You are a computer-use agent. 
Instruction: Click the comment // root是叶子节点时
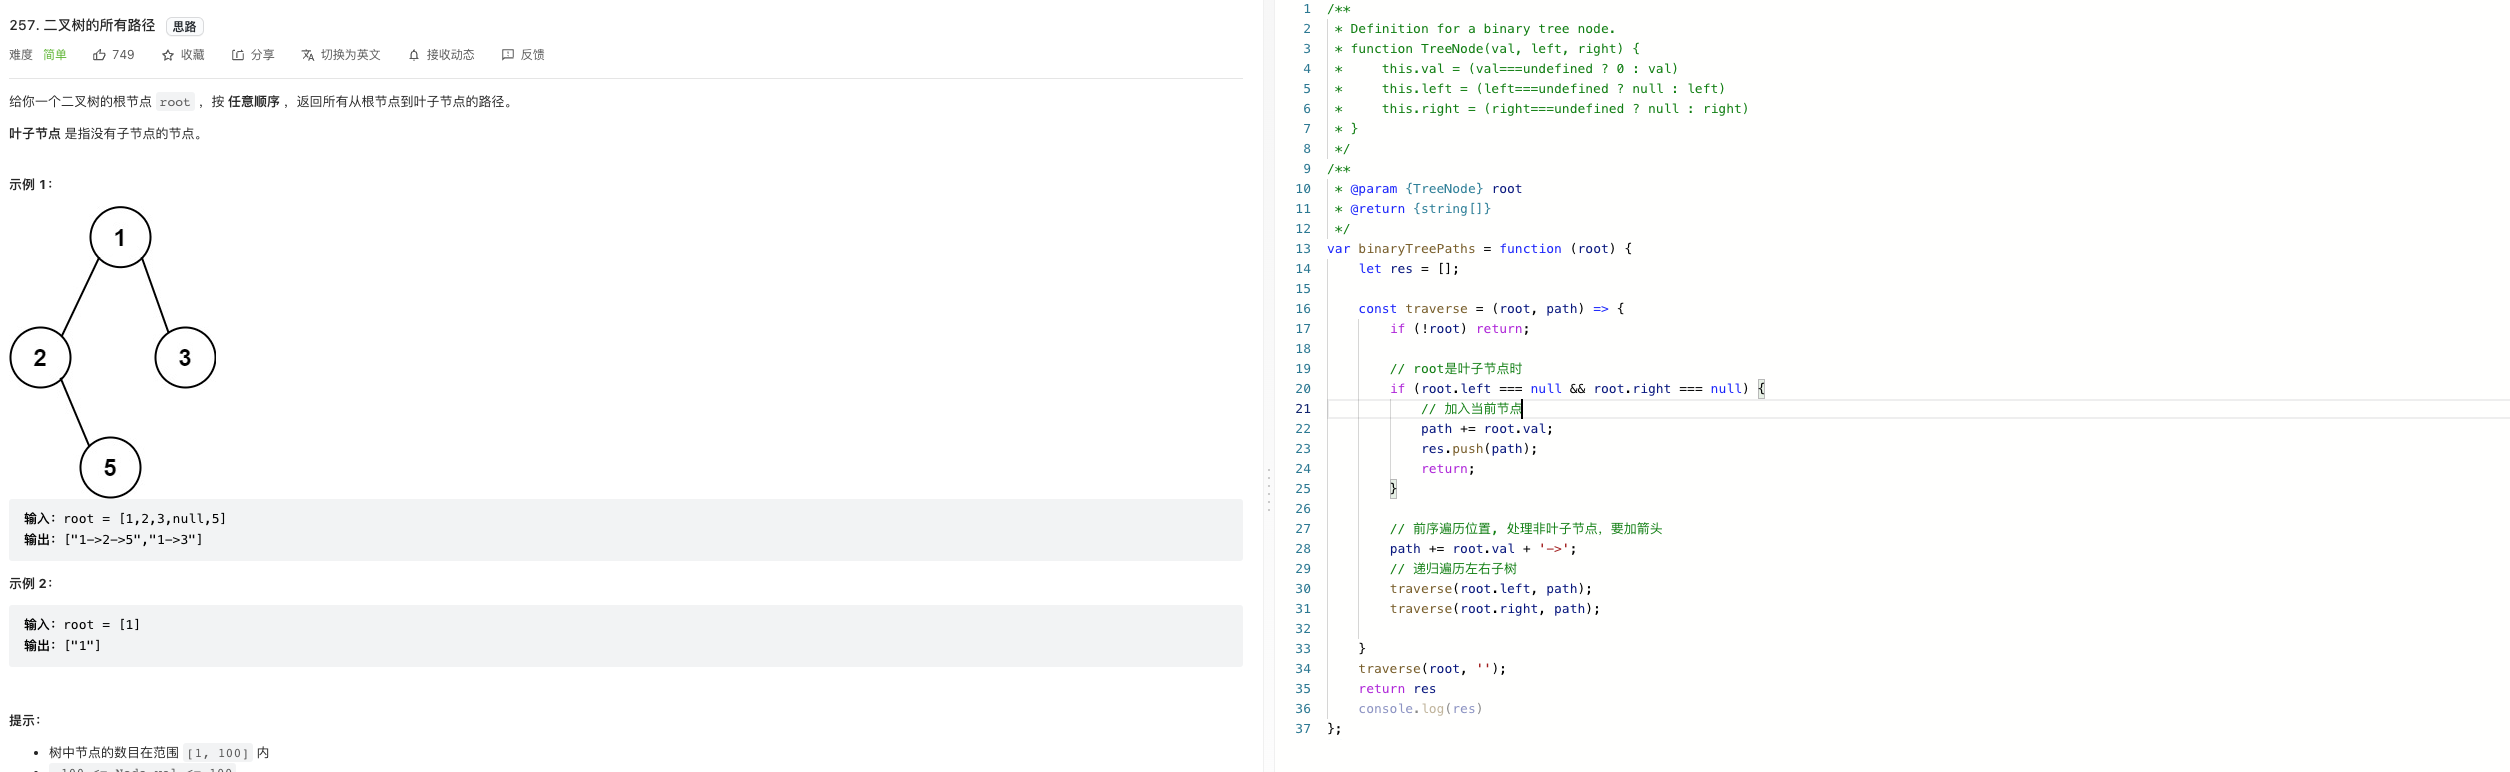(x=1456, y=369)
